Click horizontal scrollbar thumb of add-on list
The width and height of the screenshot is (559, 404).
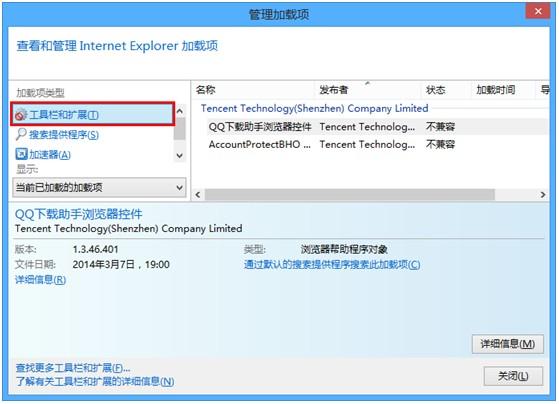click(x=350, y=195)
